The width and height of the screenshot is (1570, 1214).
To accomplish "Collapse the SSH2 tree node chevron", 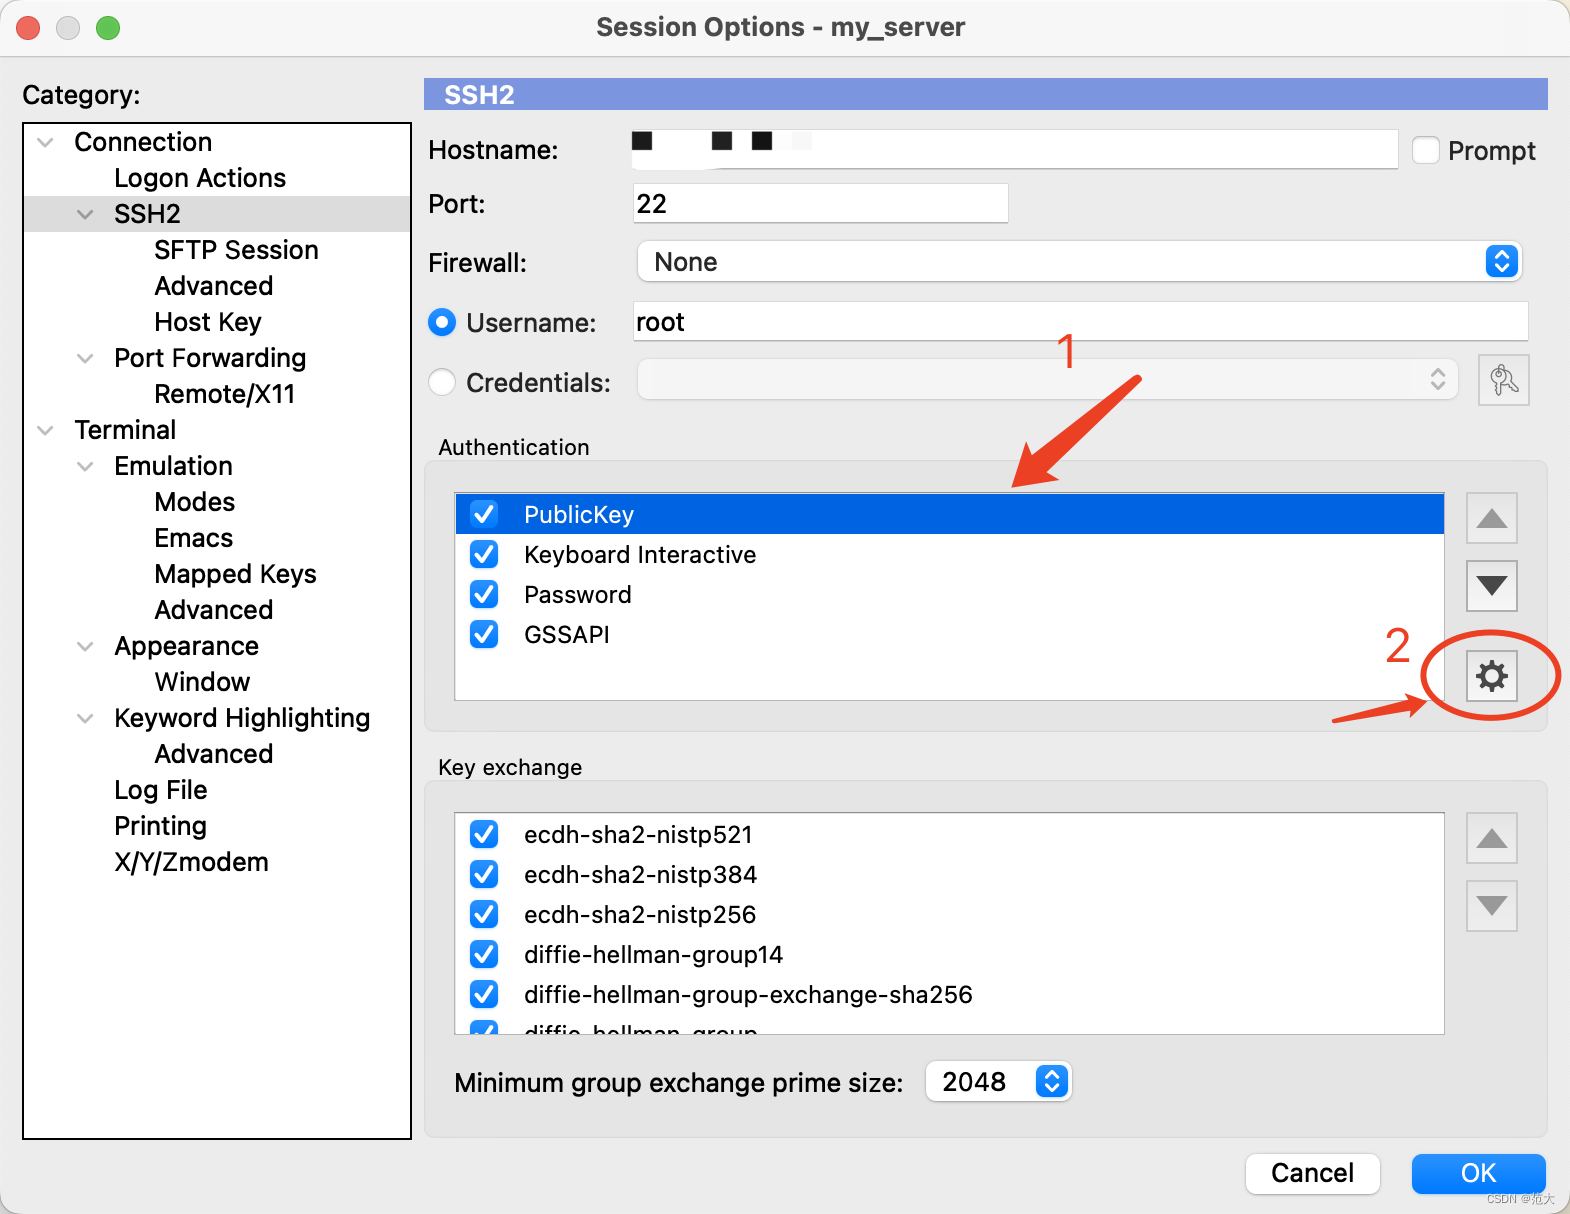I will point(85,214).
